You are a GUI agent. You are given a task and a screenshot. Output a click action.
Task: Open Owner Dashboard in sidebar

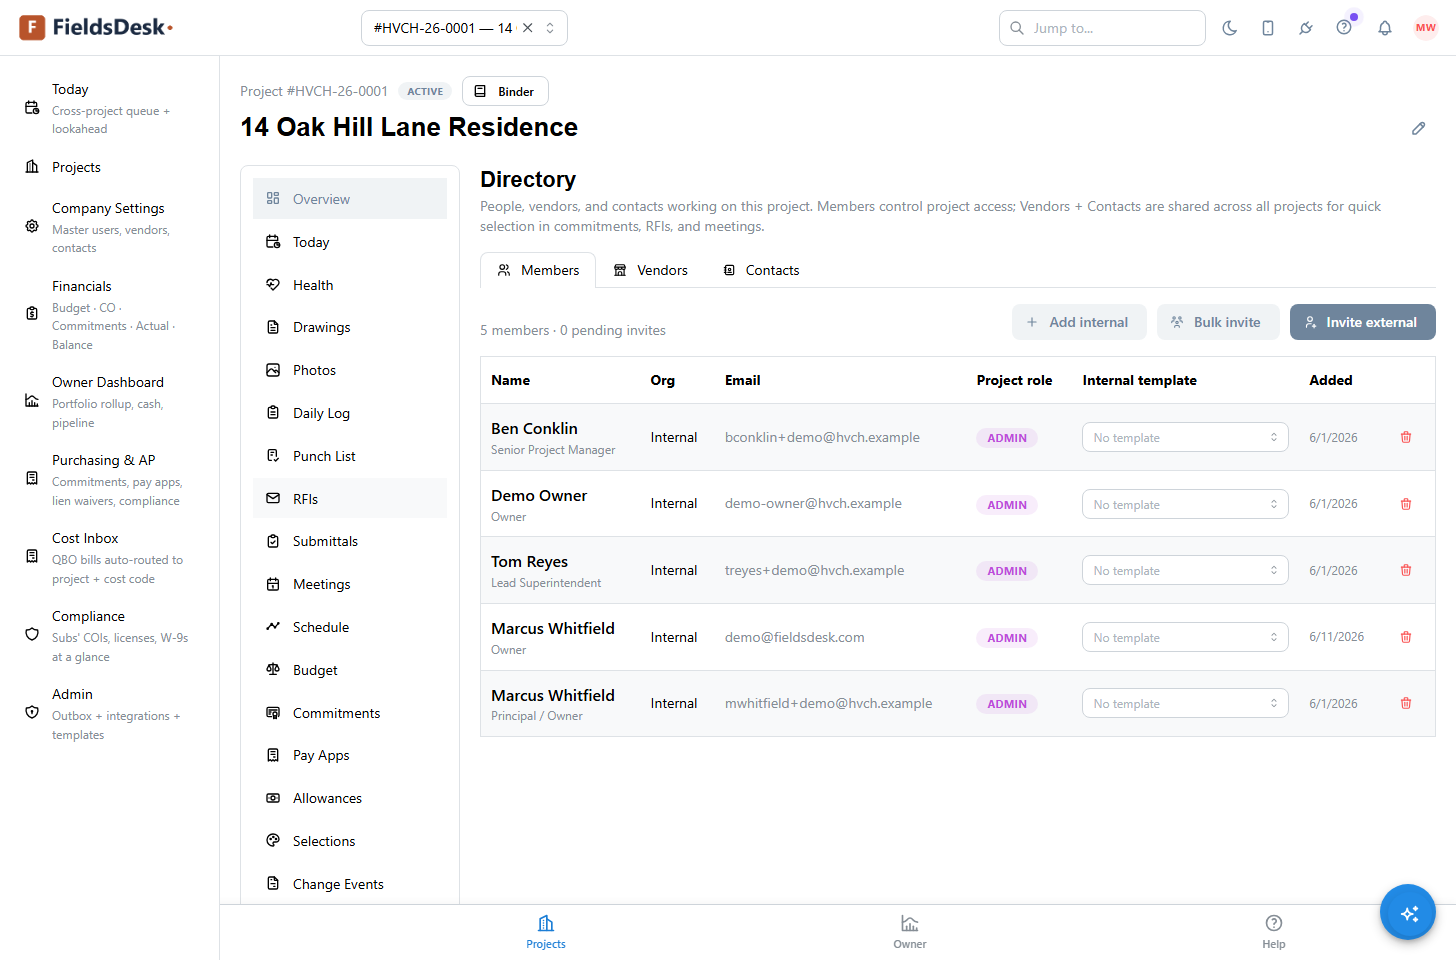109,401
